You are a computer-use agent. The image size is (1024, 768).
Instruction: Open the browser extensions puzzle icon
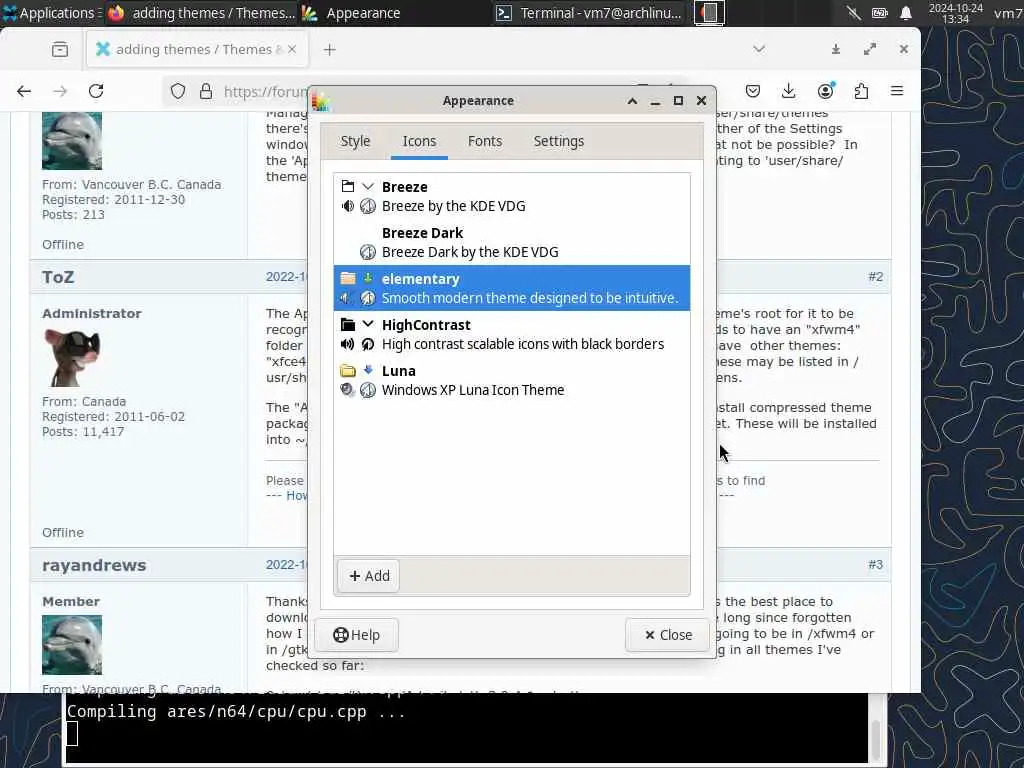[861, 91]
